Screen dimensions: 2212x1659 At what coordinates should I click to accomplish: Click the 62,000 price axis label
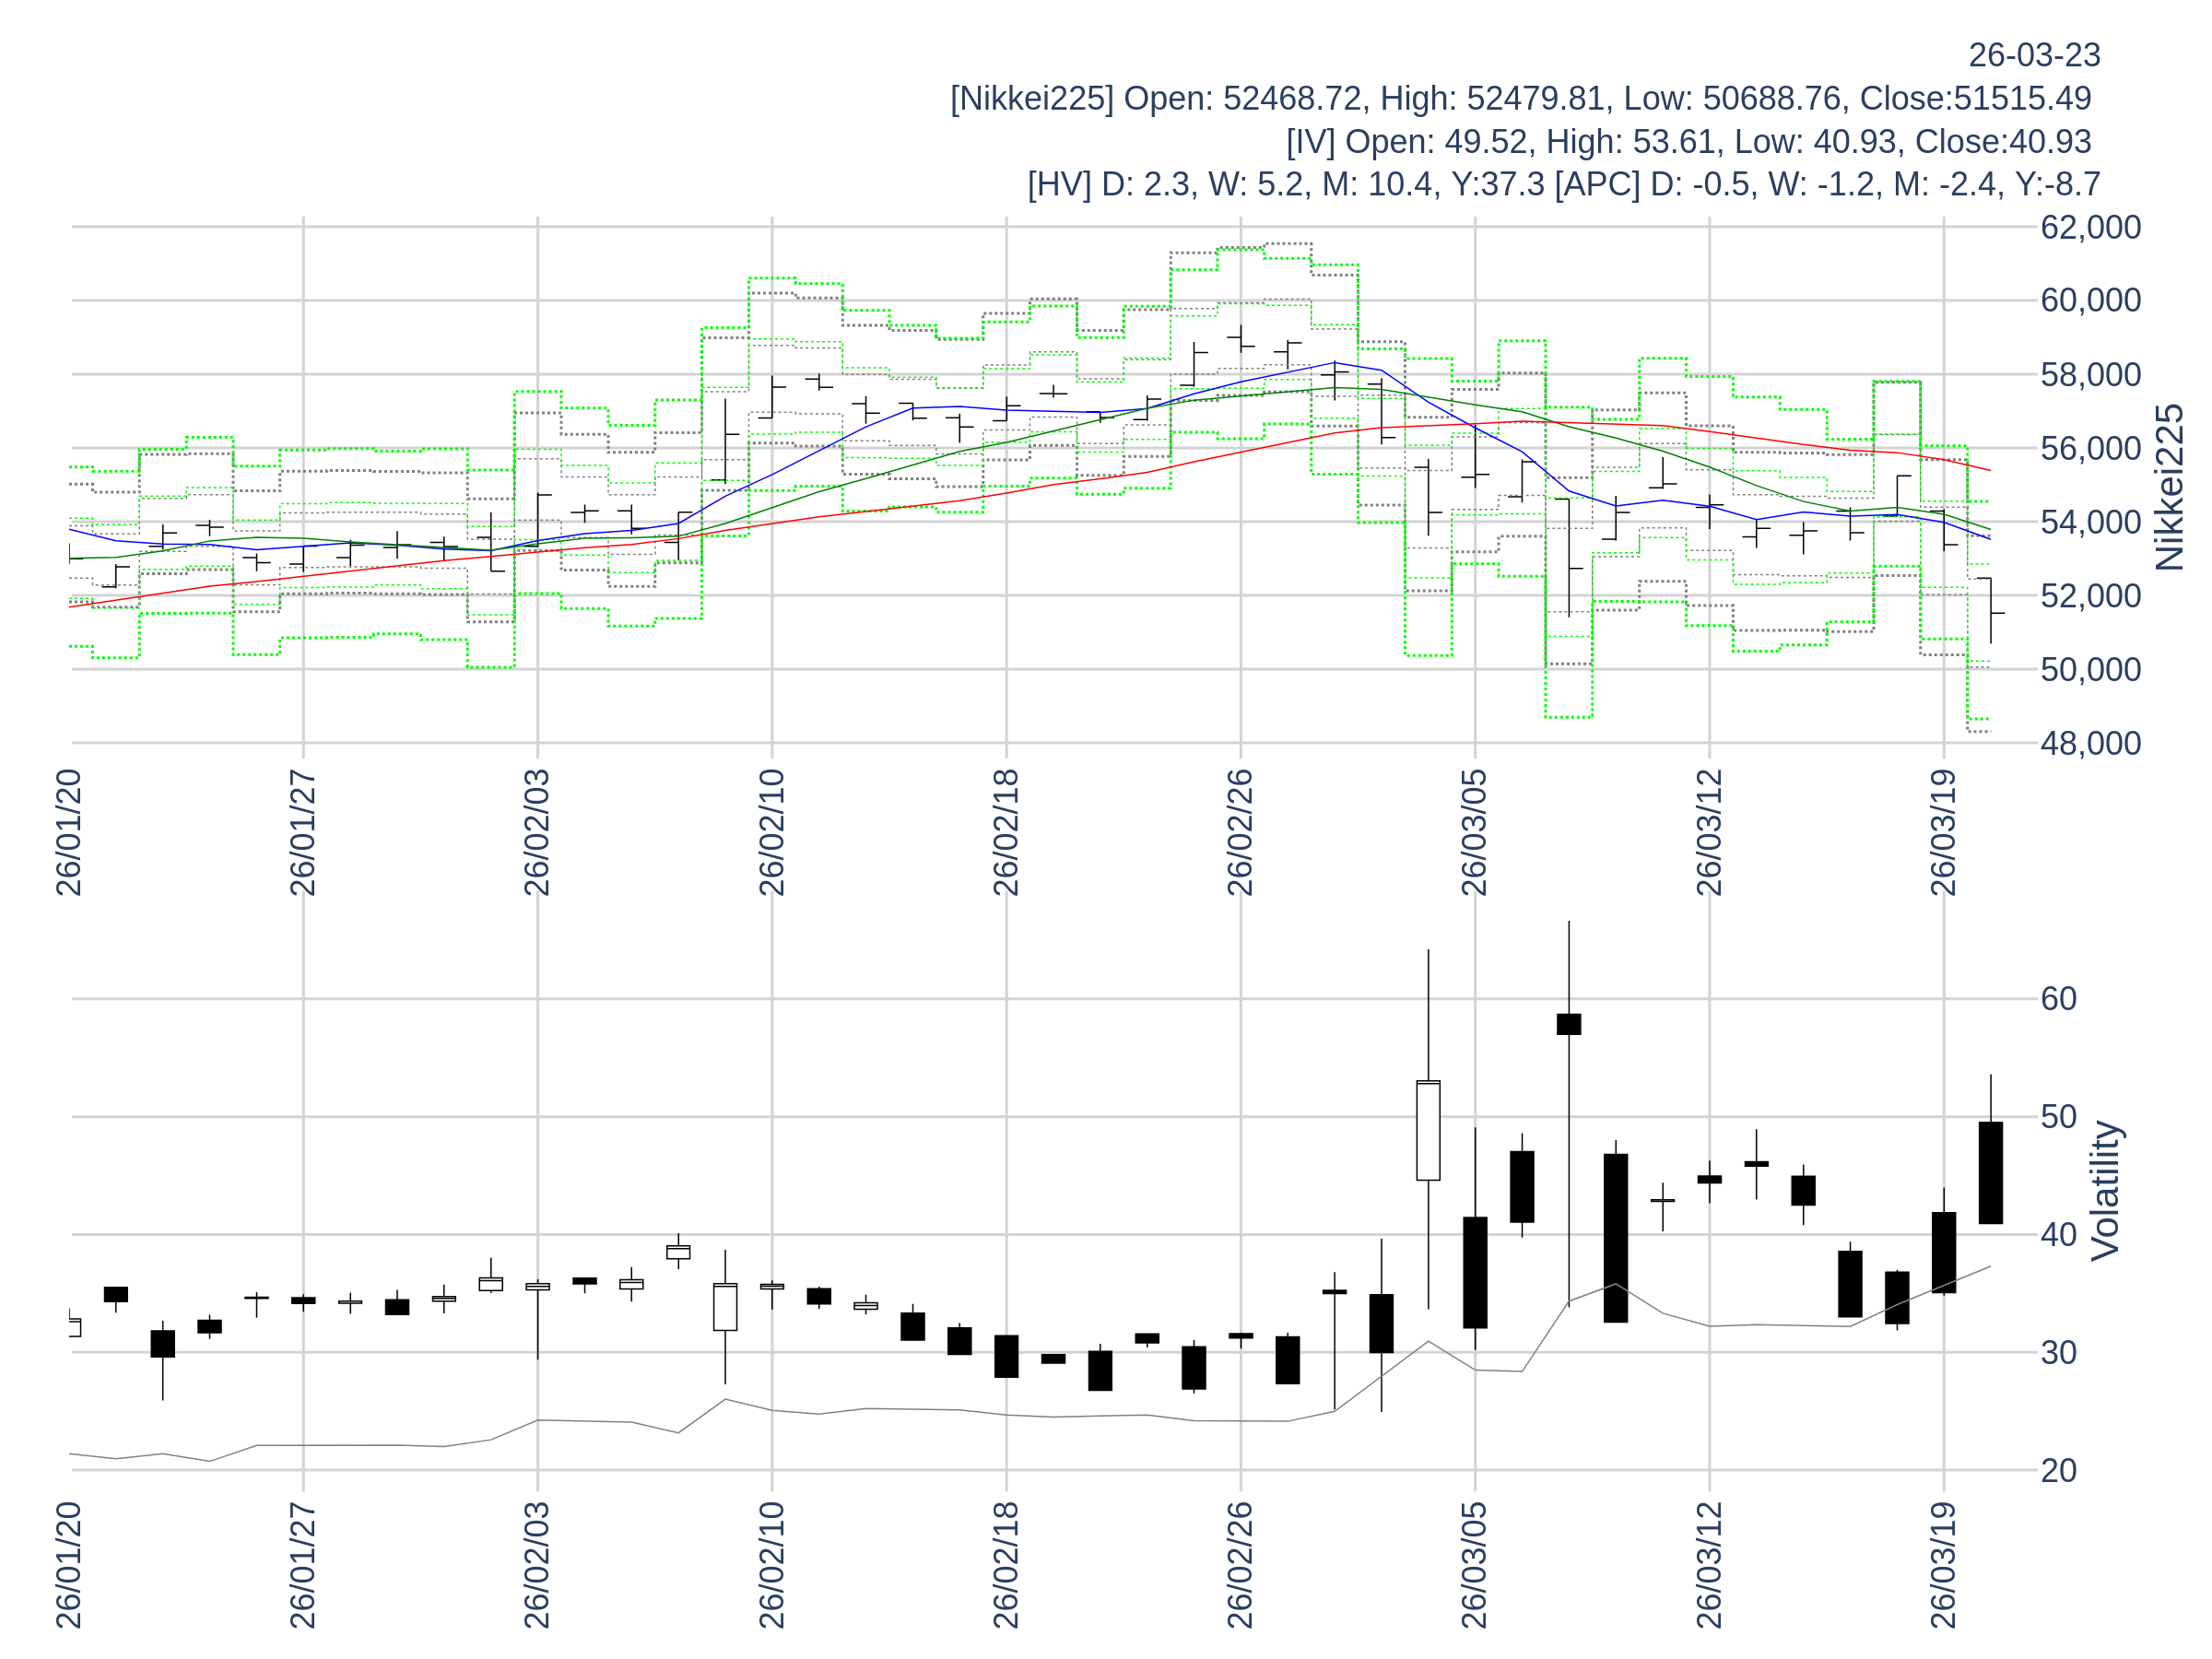coord(2090,228)
